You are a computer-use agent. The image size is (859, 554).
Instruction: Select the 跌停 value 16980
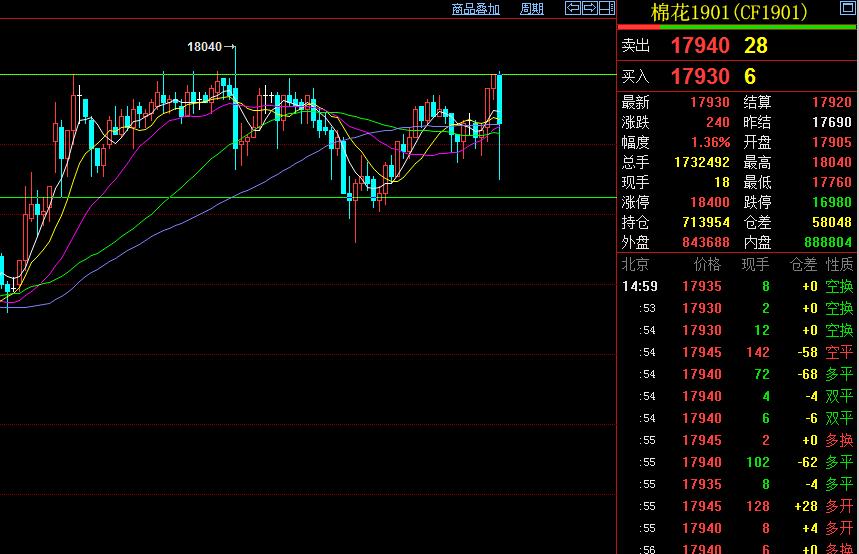pyautogui.click(x=832, y=202)
